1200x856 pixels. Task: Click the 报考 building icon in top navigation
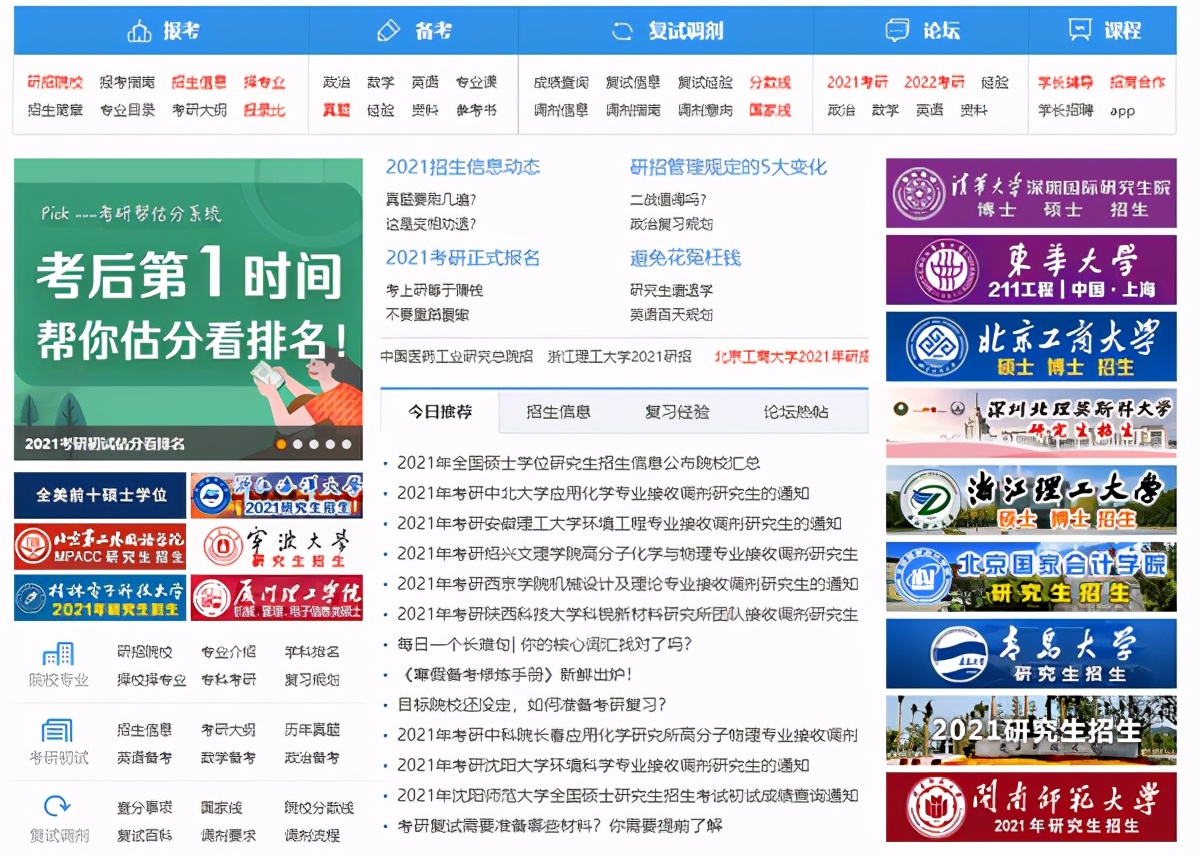click(x=139, y=31)
